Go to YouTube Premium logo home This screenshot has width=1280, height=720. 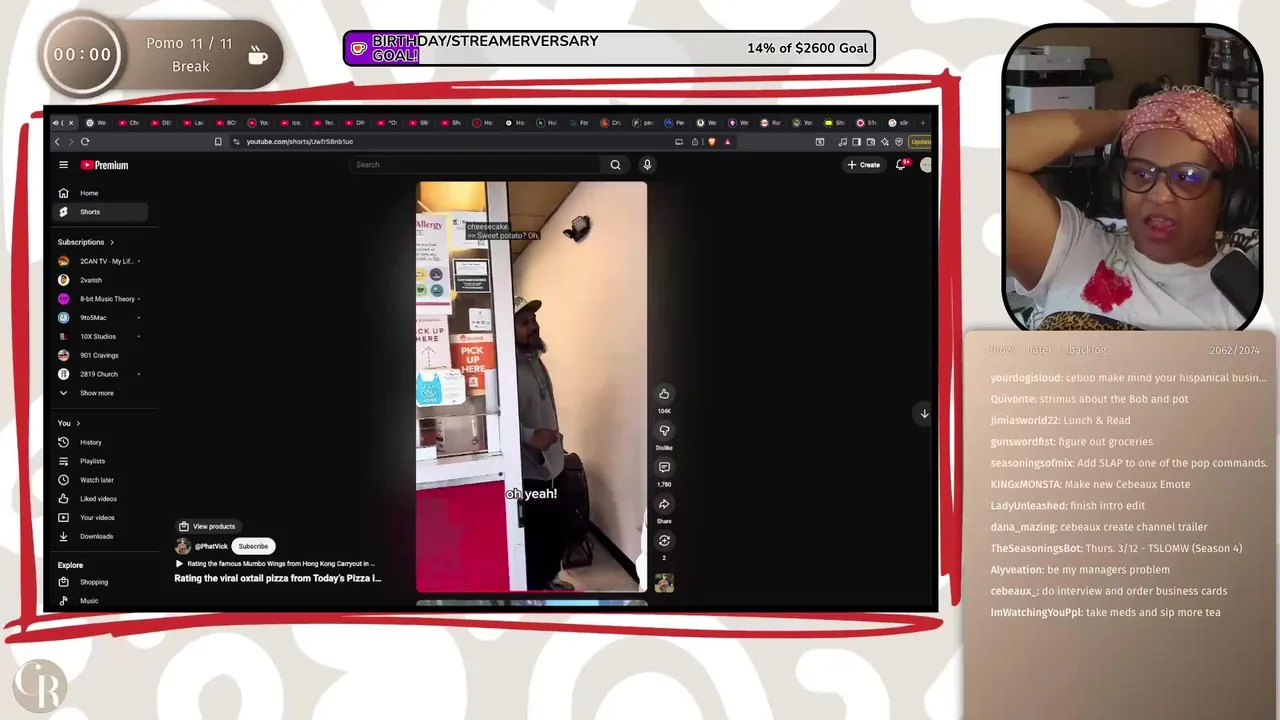pyautogui.click(x=105, y=165)
